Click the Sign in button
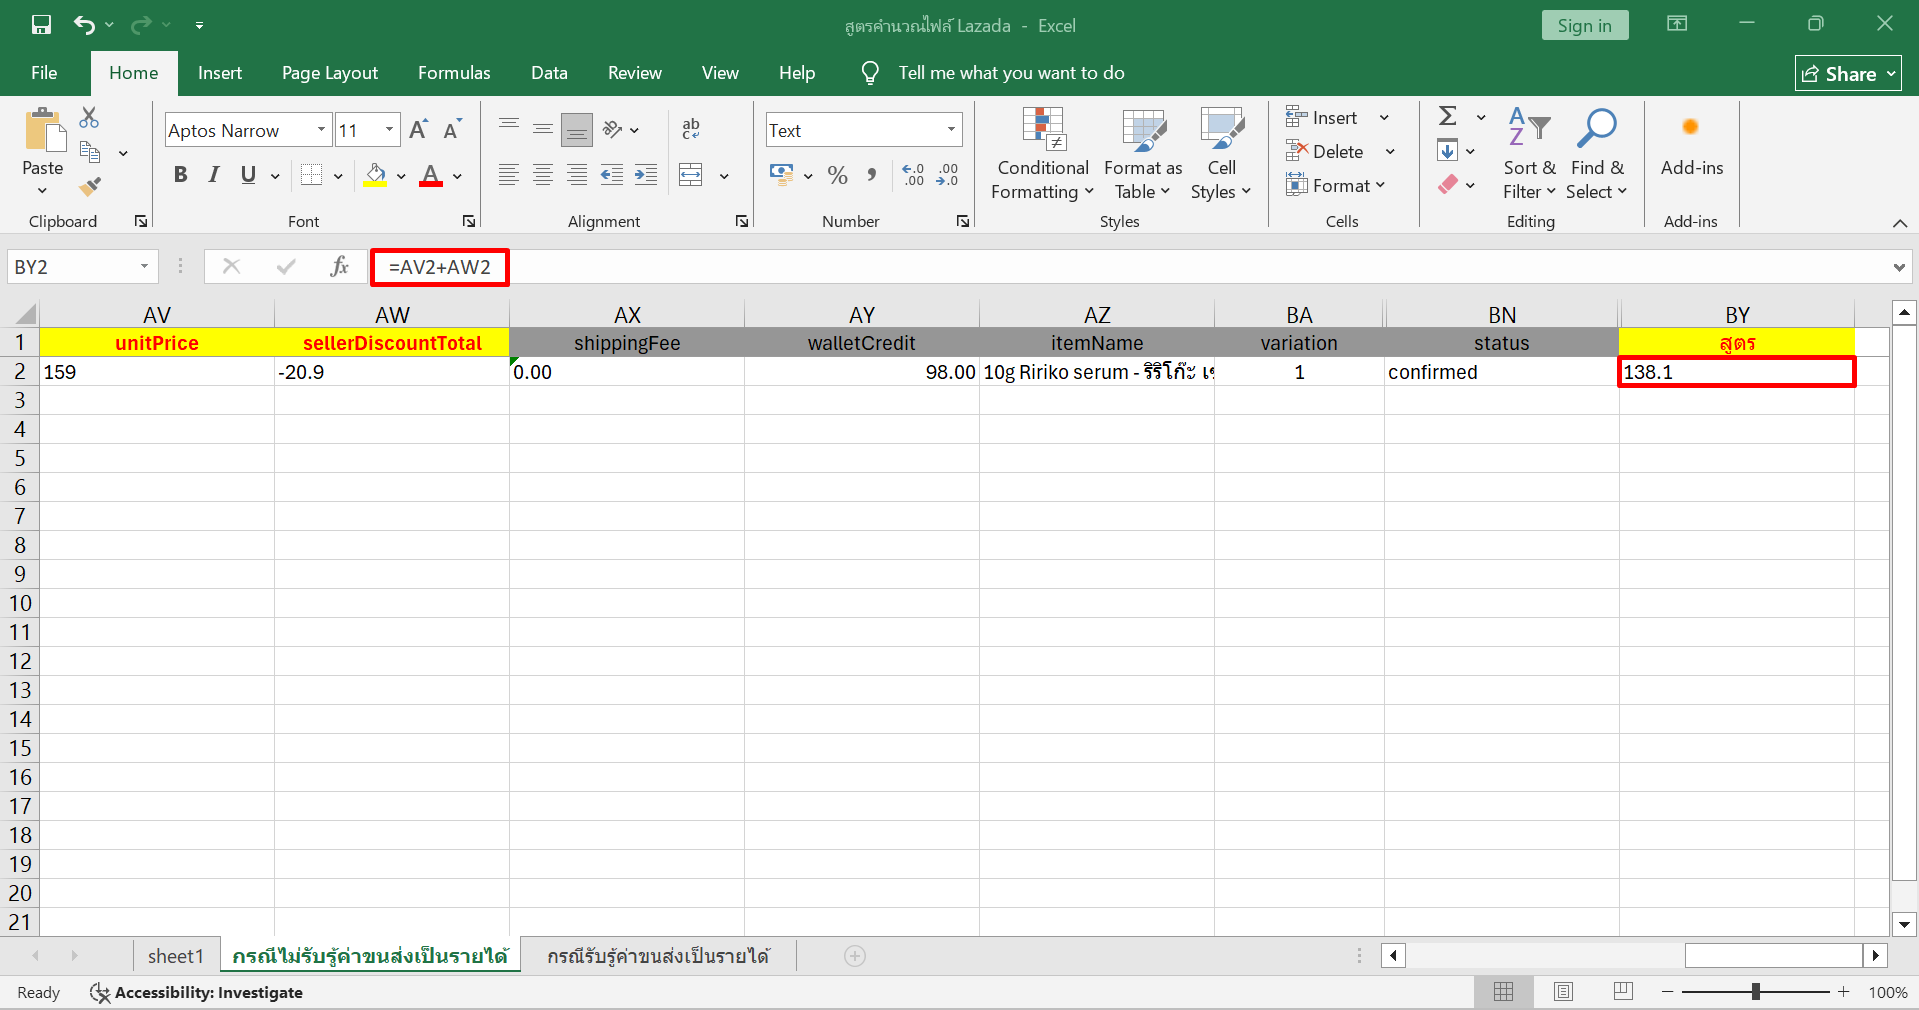Viewport: 1919px width, 1010px height. click(x=1584, y=25)
